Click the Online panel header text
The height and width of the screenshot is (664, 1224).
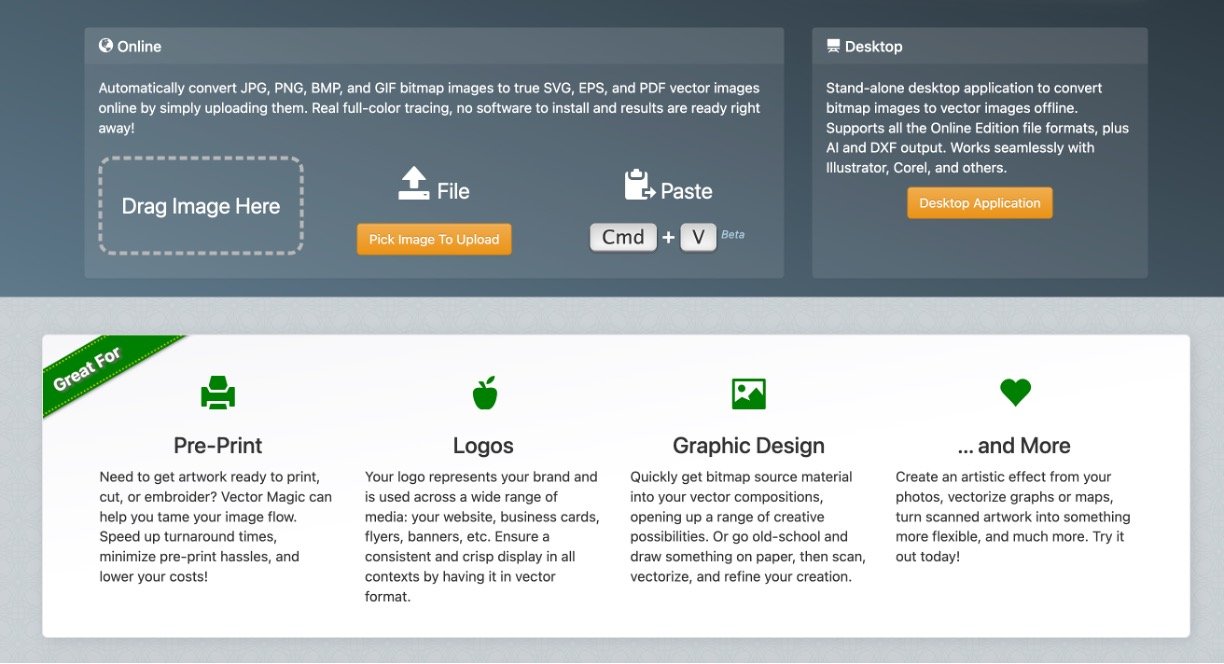tap(139, 47)
